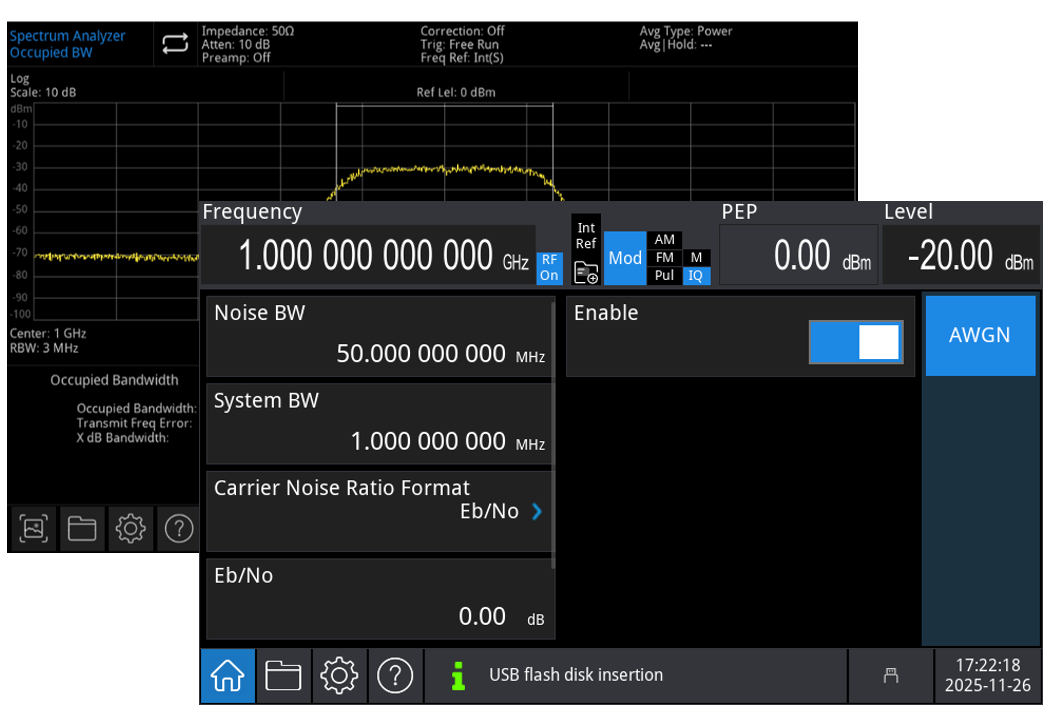1060x725 pixels.
Task: Toggle the Mod modulation button
Action: pyautogui.click(x=625, y=258)
